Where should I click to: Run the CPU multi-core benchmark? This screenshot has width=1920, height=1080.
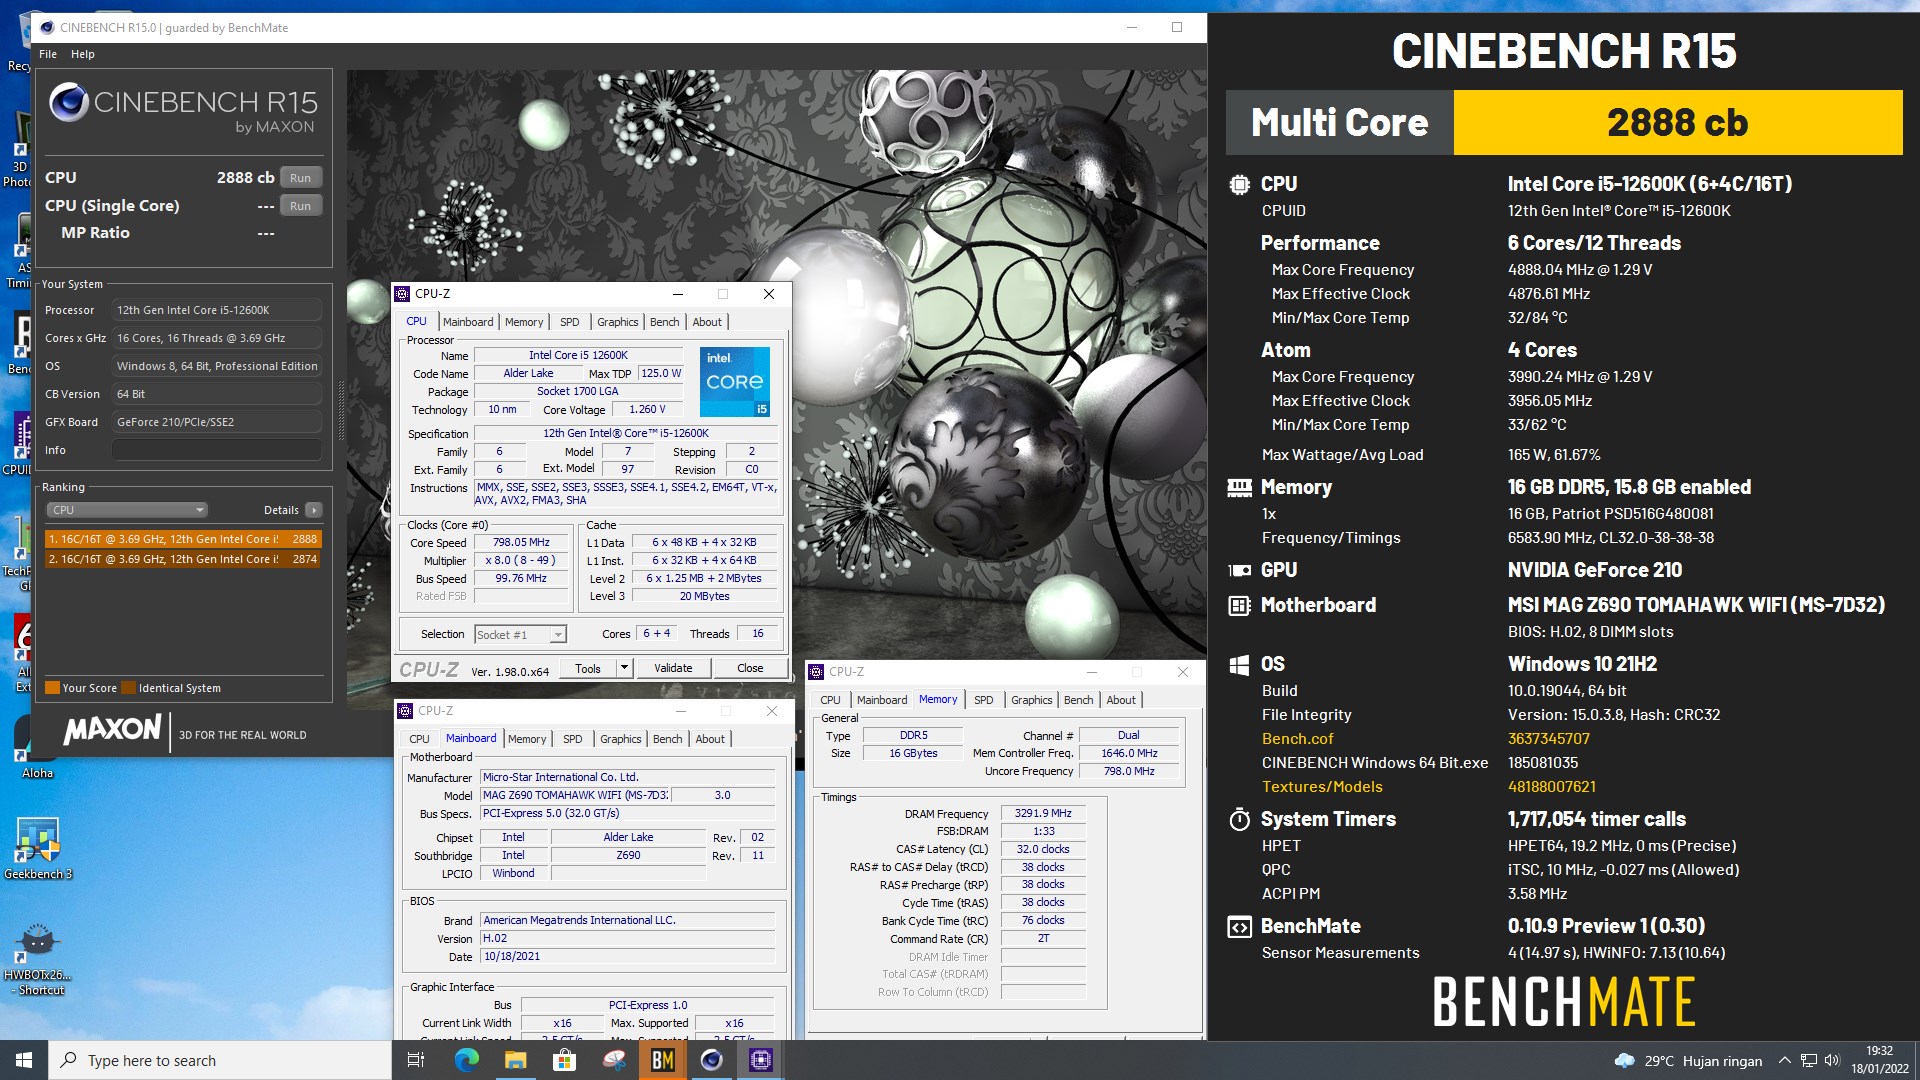(x=300, y=178)
